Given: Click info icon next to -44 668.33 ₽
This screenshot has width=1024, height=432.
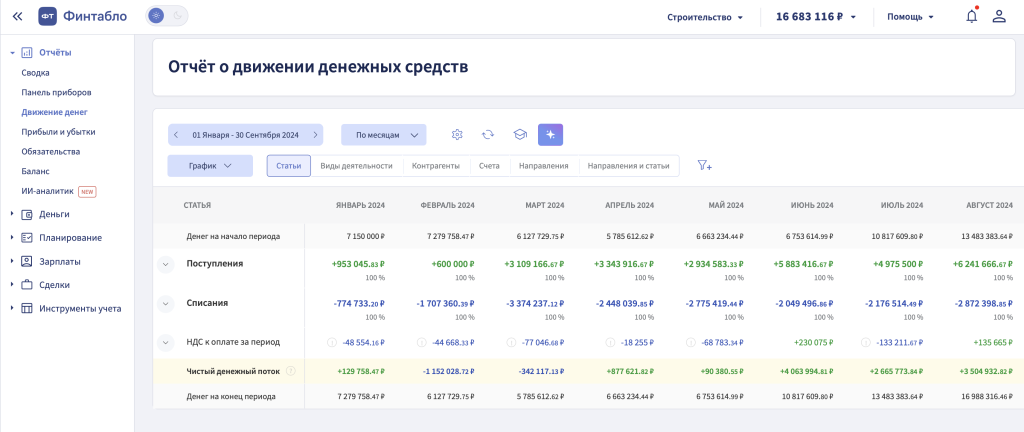Looking at the screenshot, I should [421, 342].
